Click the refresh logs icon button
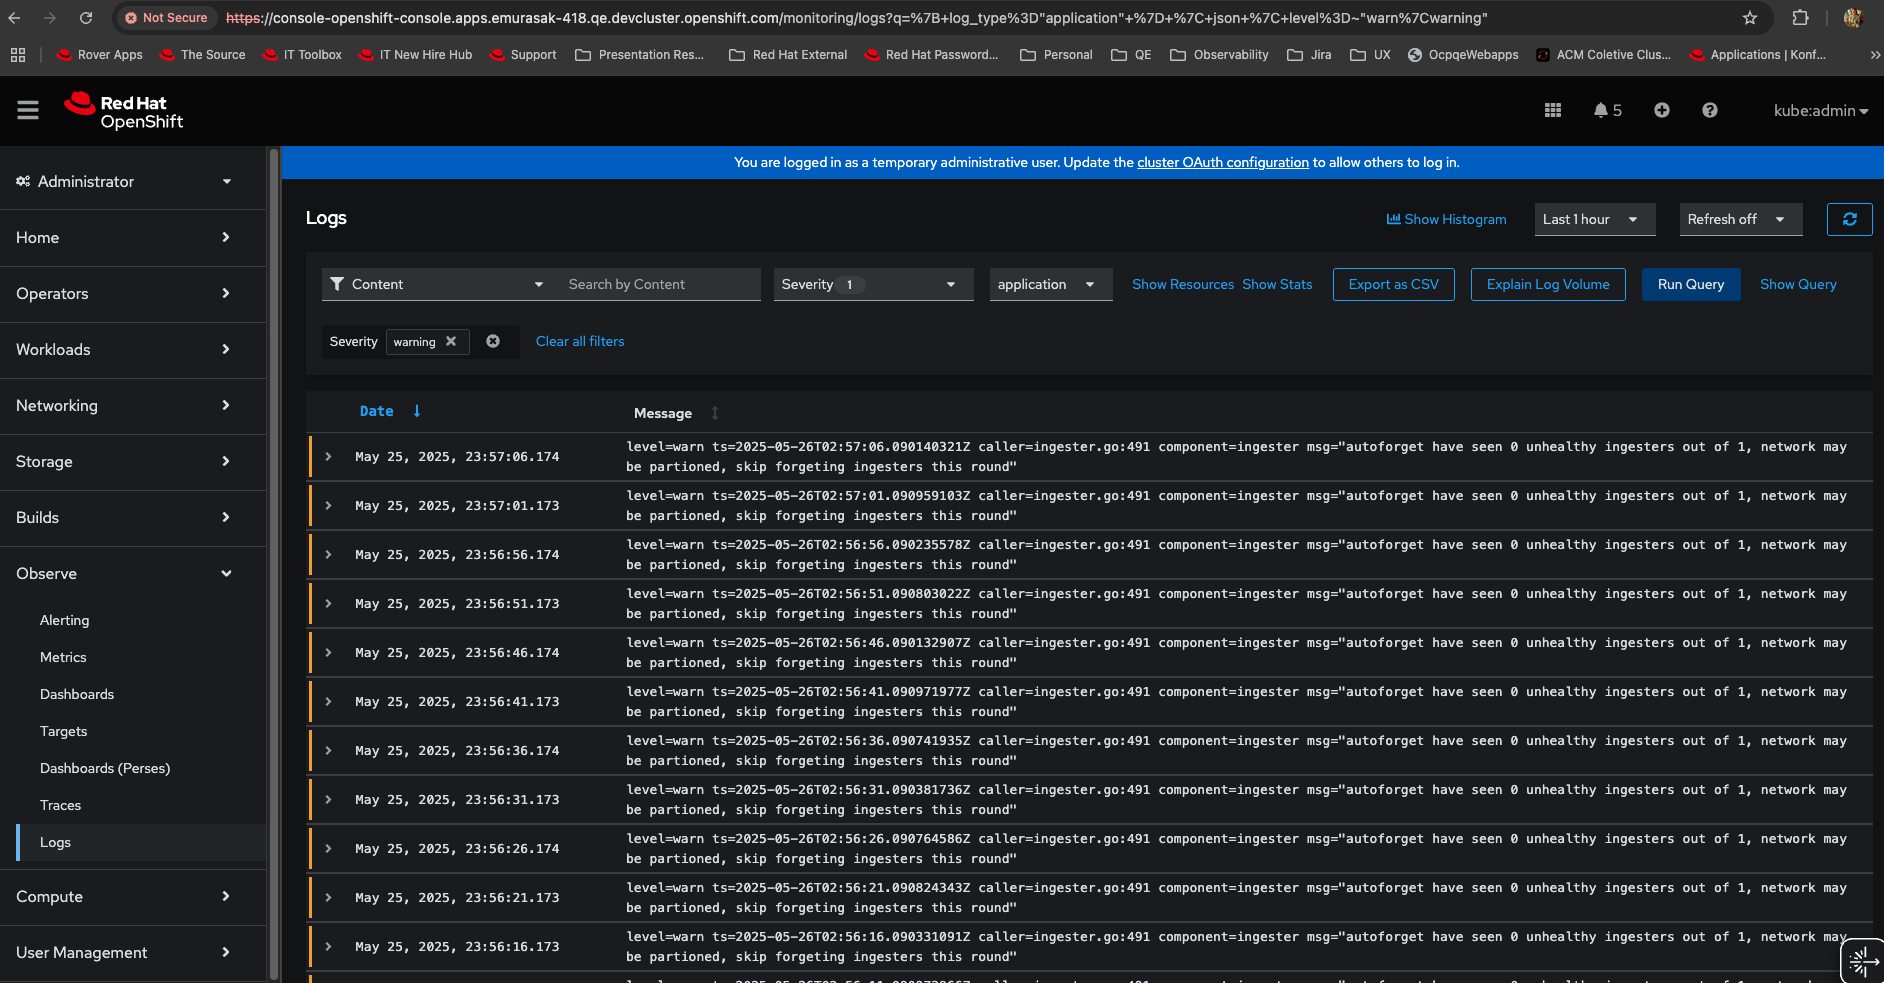 click(1849, 219)
